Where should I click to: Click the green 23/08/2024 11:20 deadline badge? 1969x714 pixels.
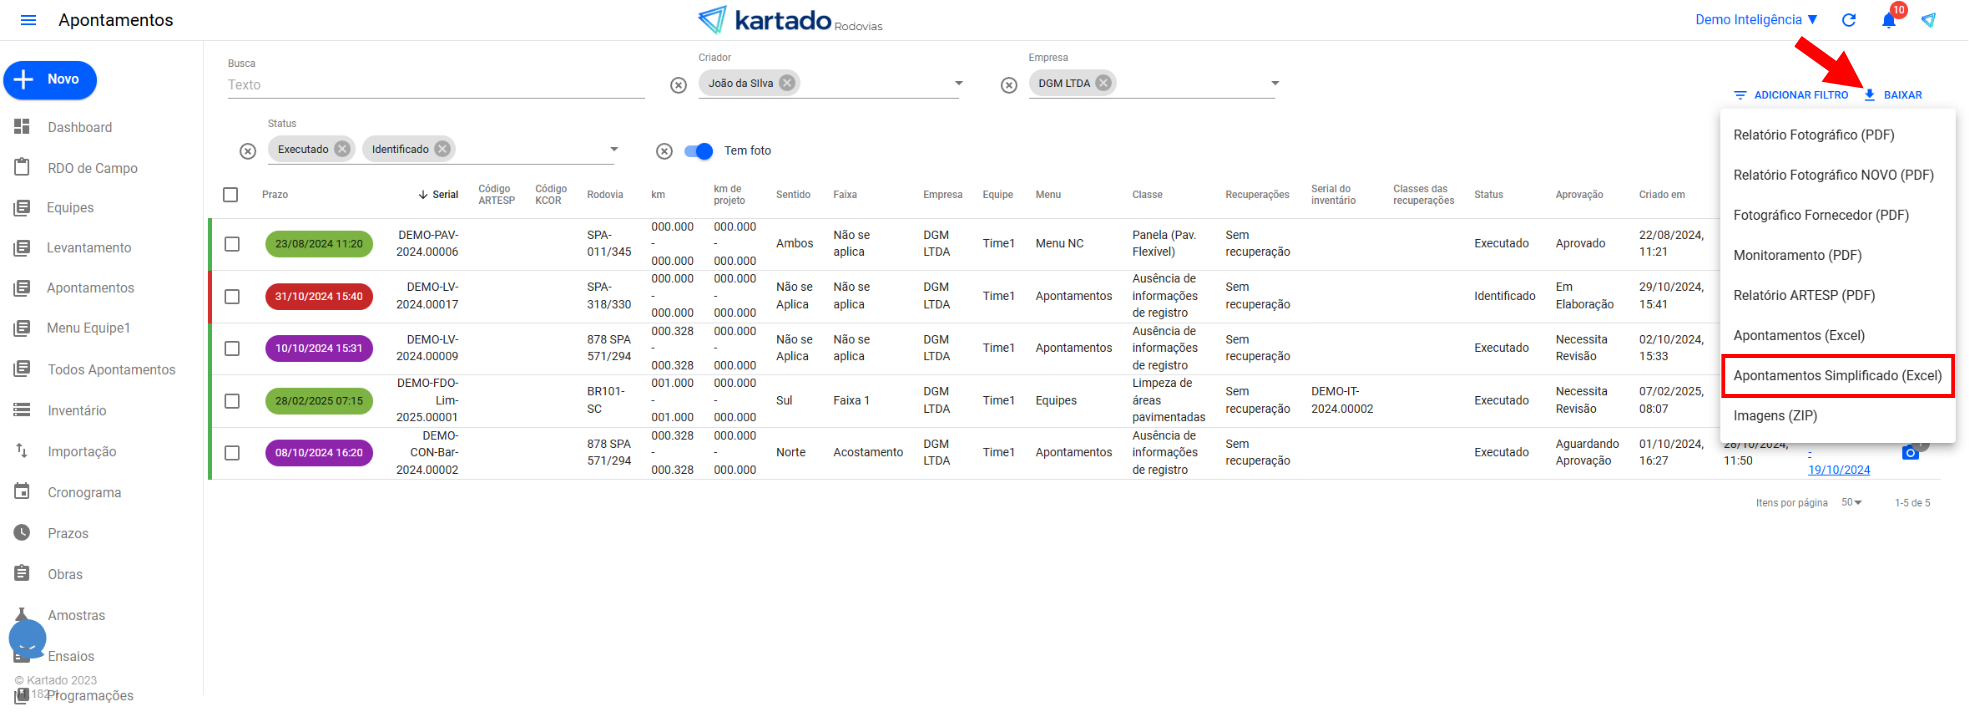(319, 244)
